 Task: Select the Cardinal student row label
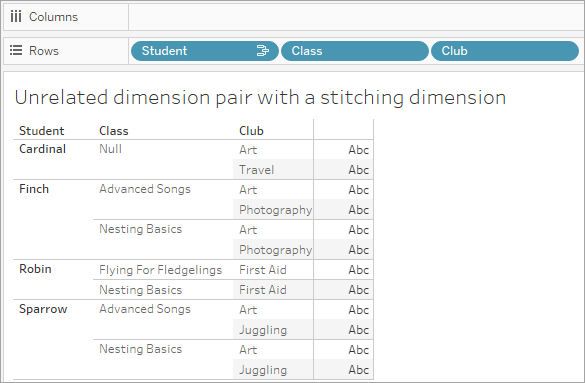click(x=43, y=149)
